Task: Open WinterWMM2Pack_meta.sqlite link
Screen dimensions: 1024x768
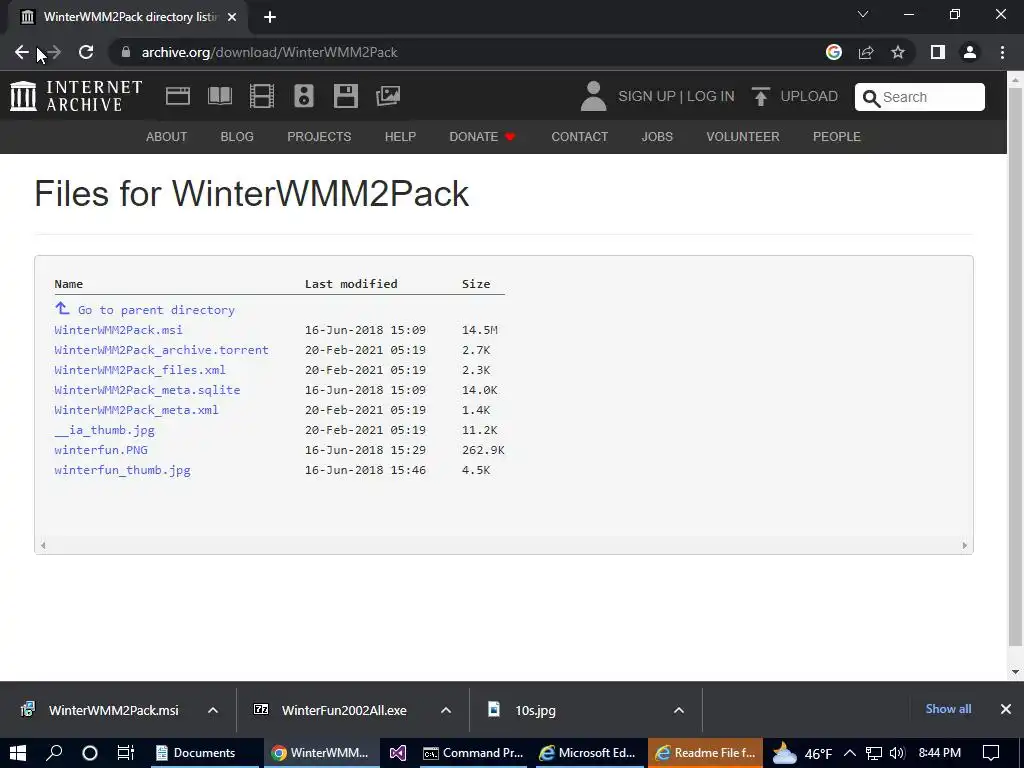Action: tap(147, 390)
